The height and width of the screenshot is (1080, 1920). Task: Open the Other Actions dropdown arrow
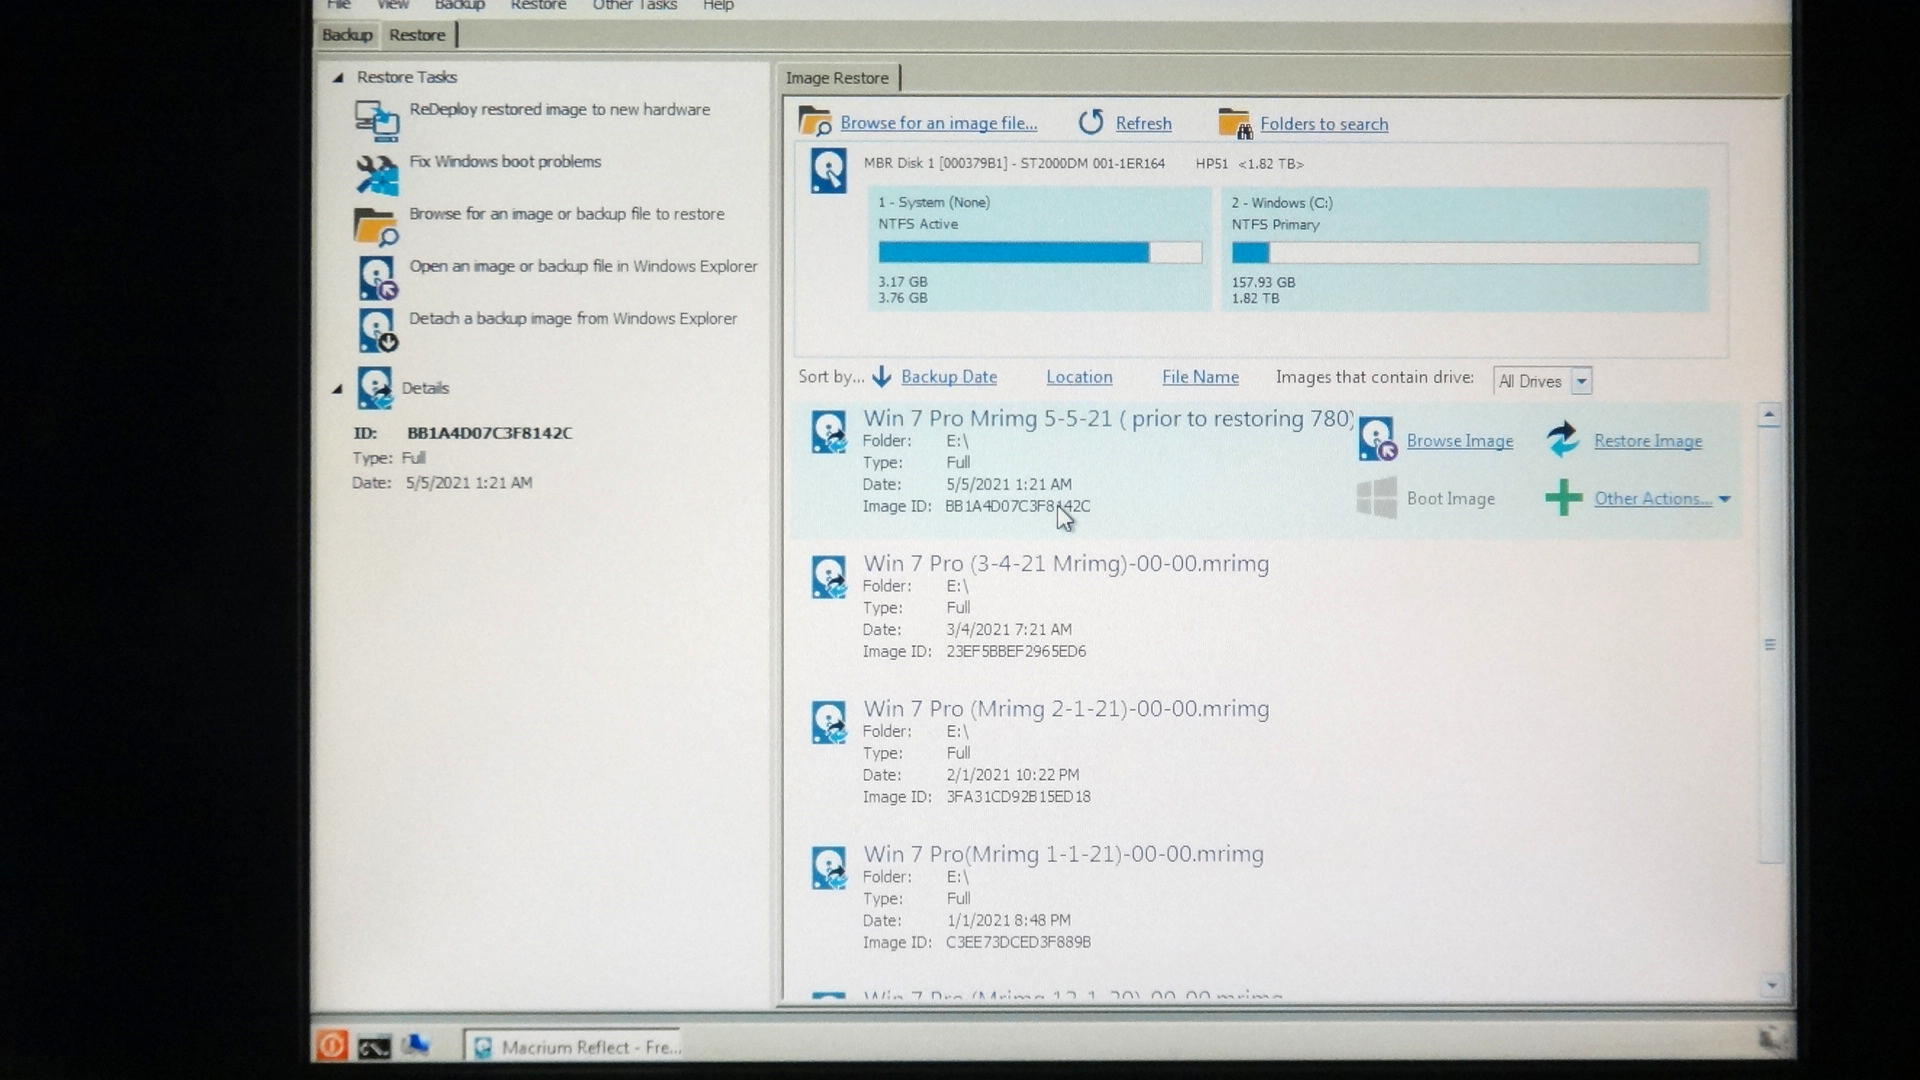tap(1724, 499)
